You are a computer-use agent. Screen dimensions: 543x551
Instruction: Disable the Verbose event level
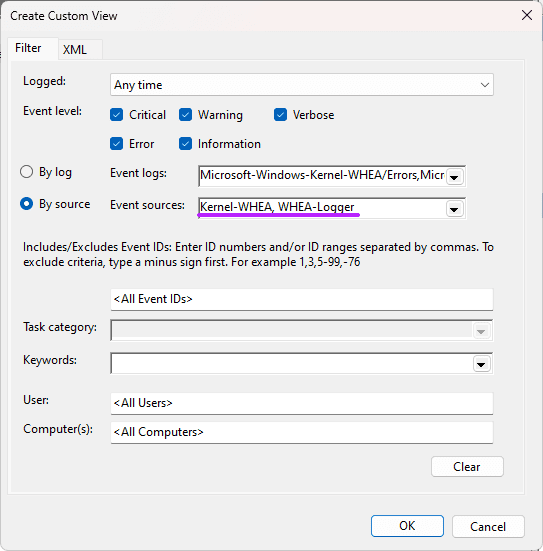pos(280,115)
